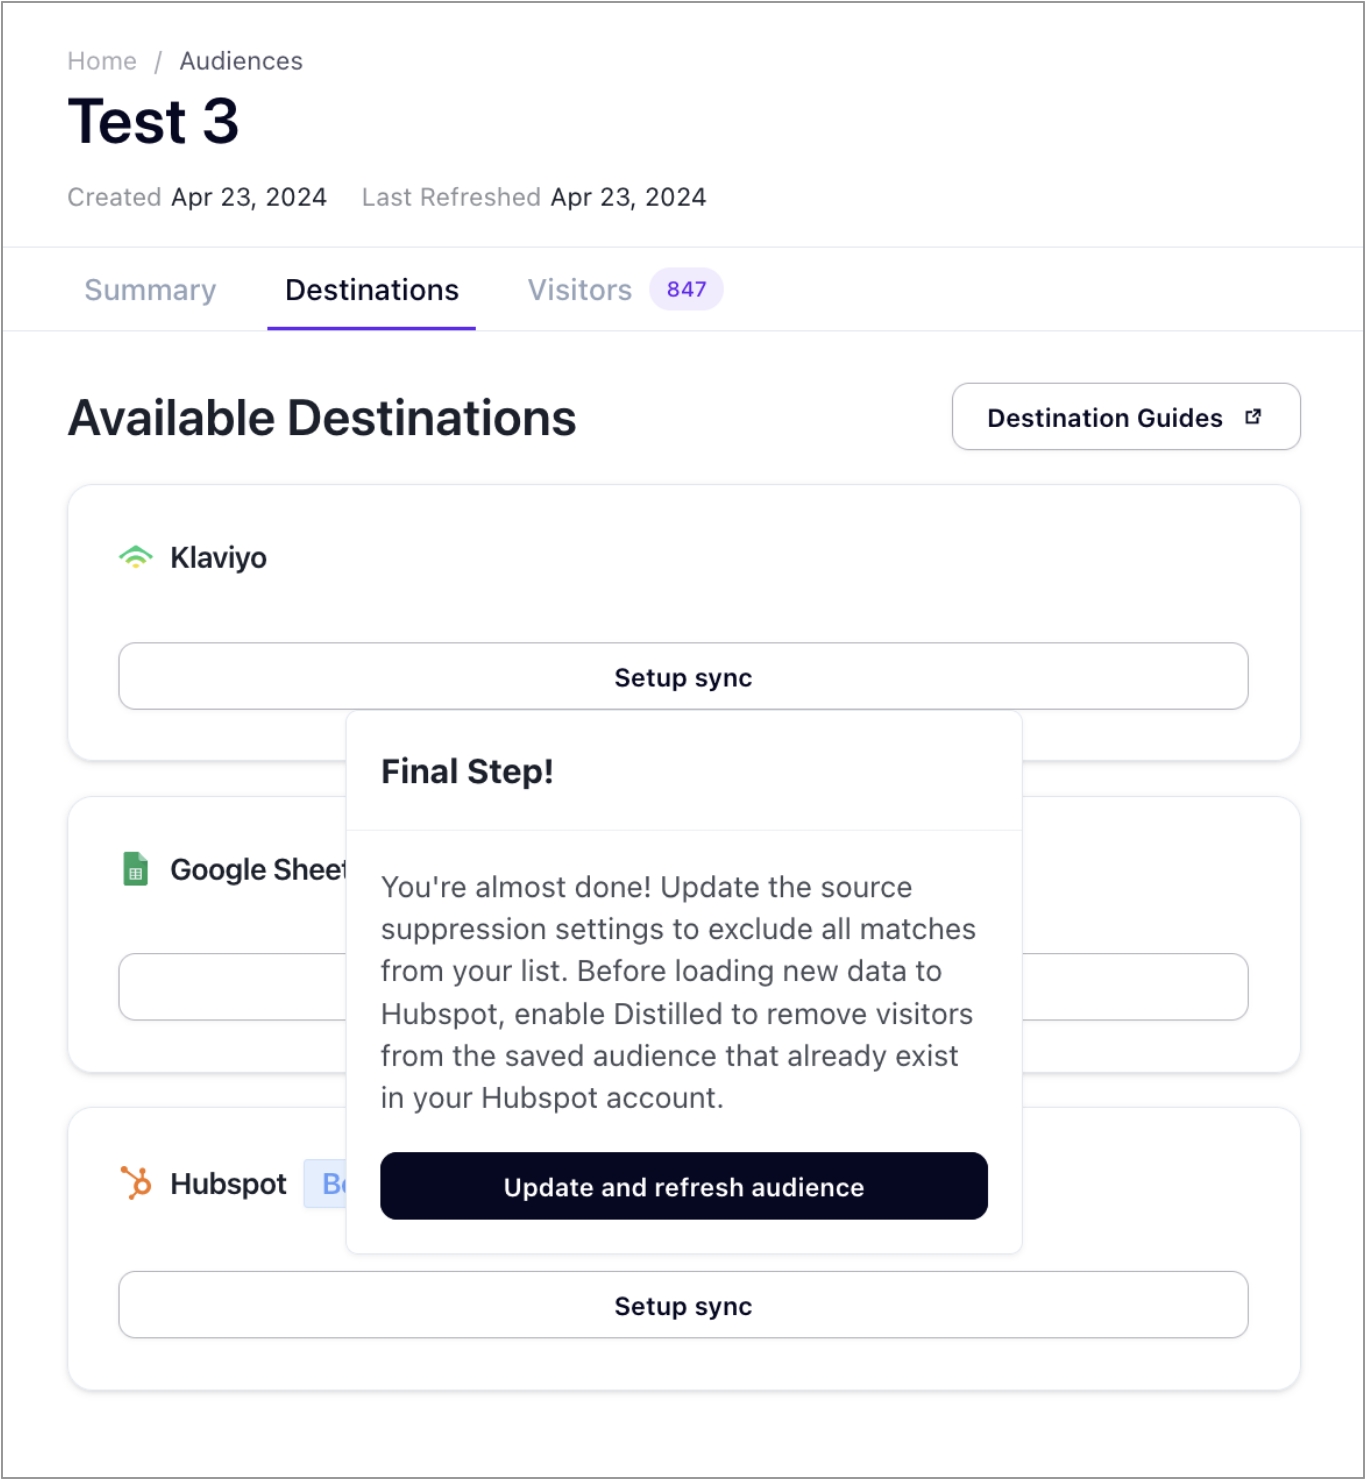Click the Test 3 audience title

[153, 122]
